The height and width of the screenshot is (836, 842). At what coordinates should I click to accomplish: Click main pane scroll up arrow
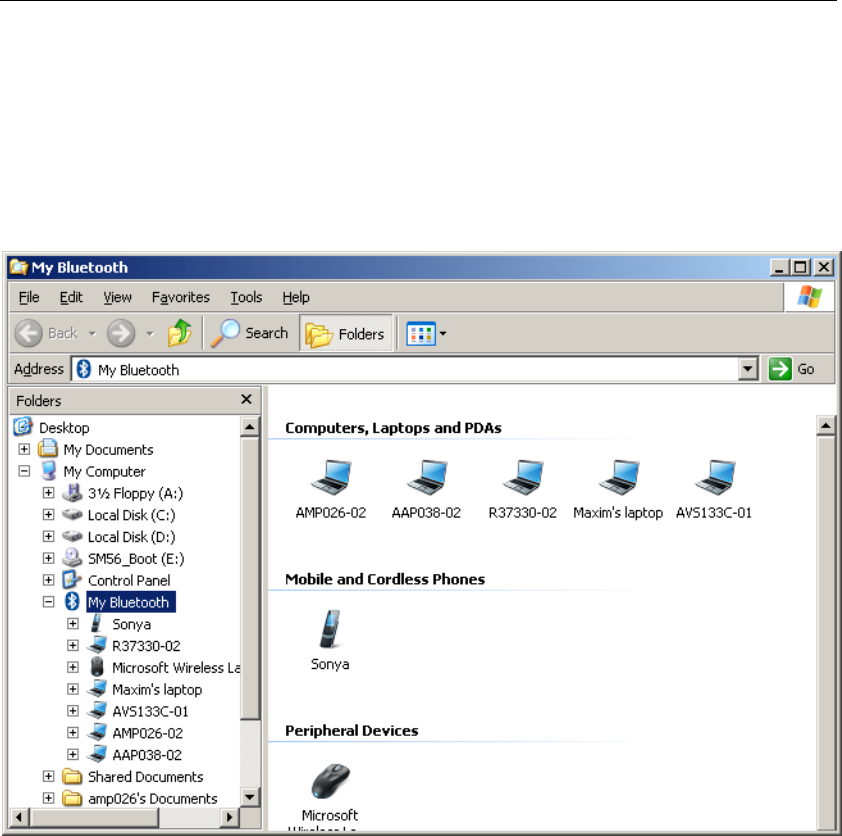[826, 425]
